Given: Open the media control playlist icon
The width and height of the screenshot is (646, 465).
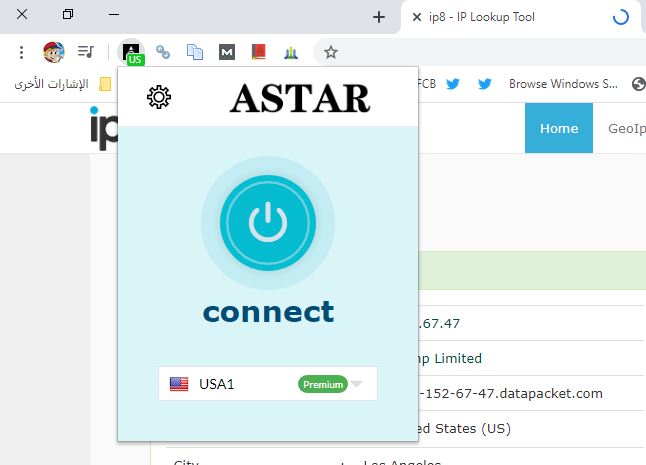Looking at the screenshot, I should (x=86, y=52).
